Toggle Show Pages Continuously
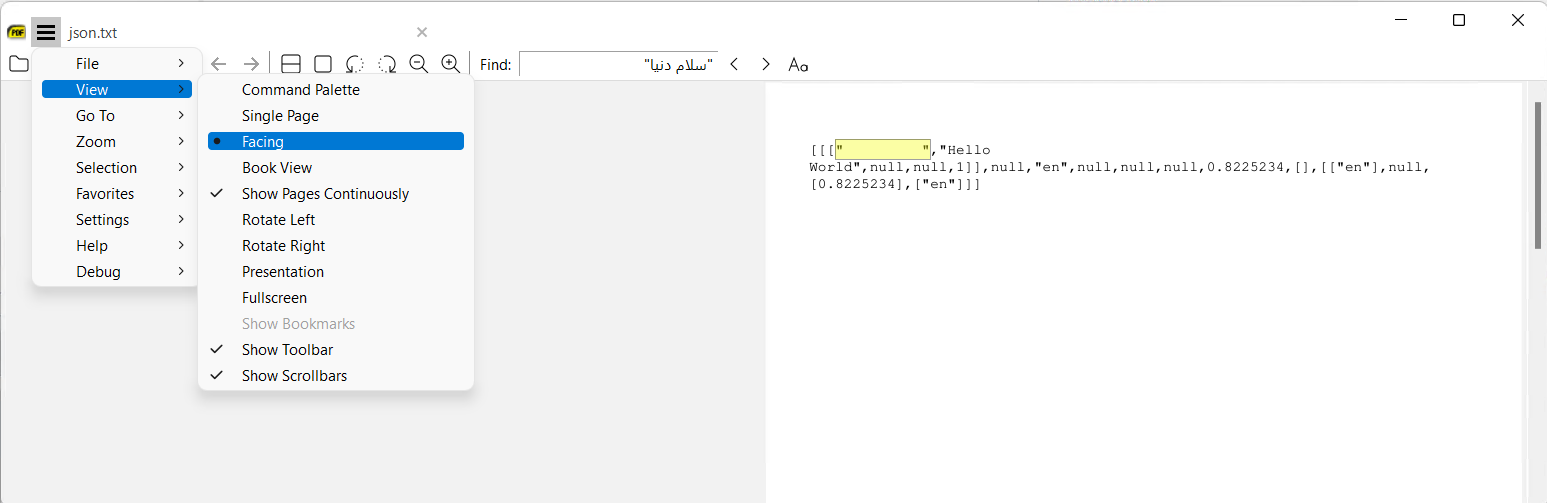 click(336, 193)
